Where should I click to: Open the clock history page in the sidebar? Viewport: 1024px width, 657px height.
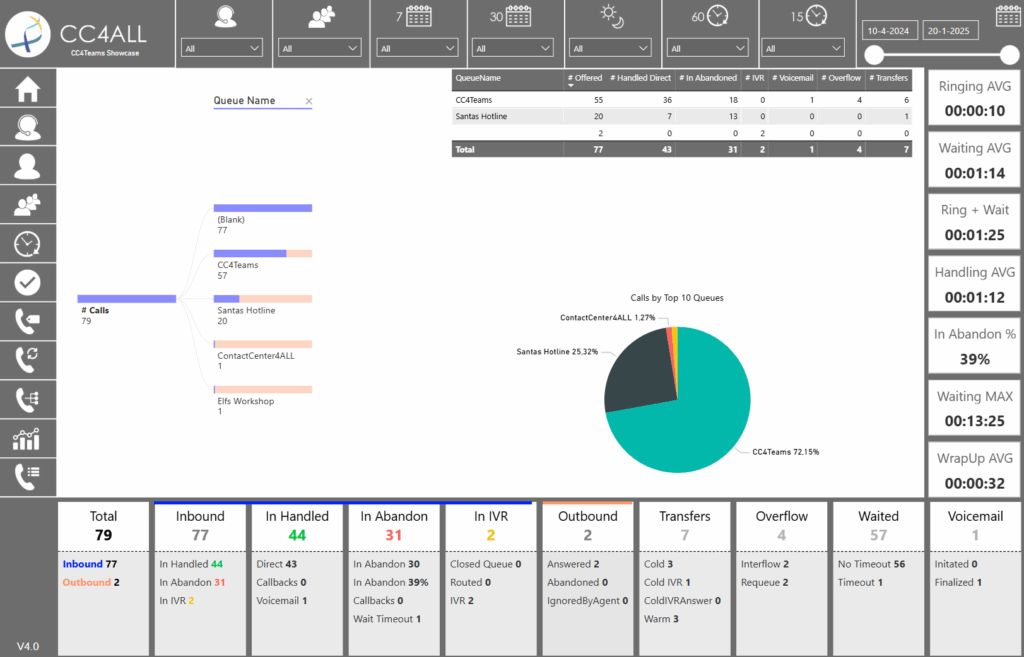coord(28,244)
